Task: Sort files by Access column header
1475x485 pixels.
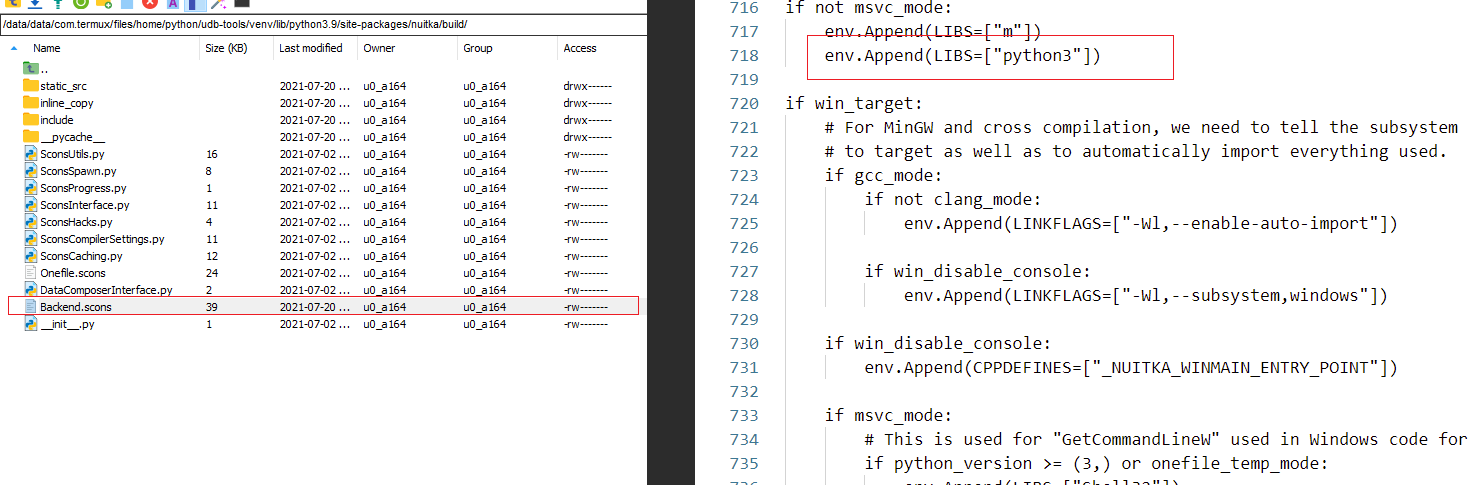Action: [x=580, y=48]
